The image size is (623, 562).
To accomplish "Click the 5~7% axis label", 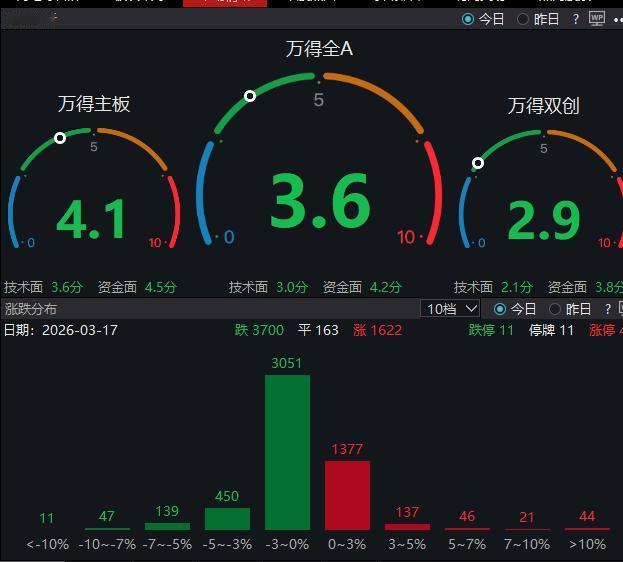I will (x=467, y=544).
